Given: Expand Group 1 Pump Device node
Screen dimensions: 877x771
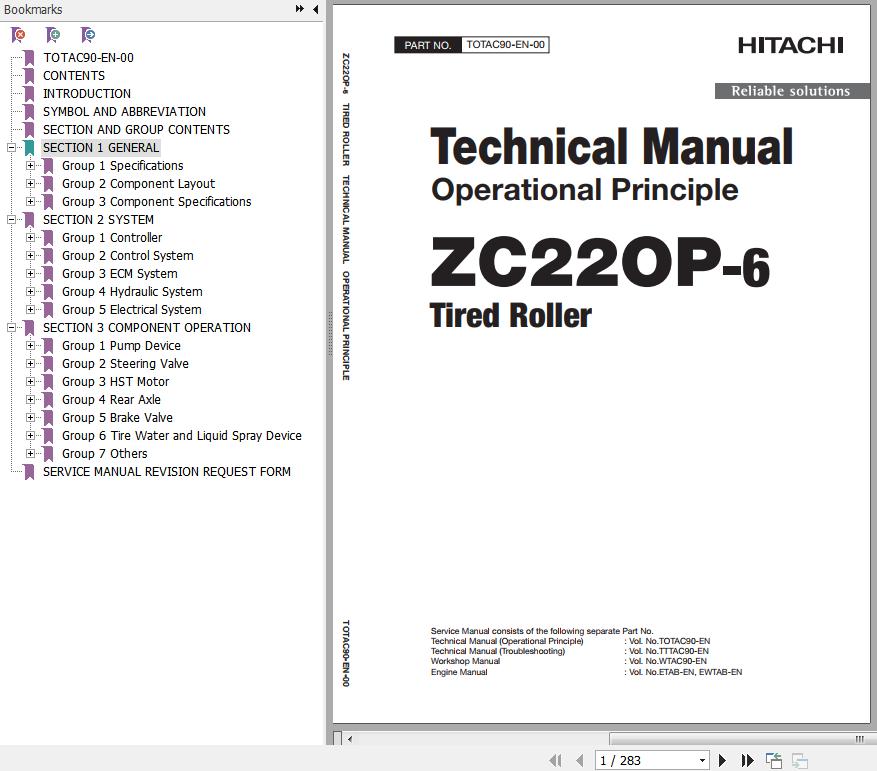Looking at the screenshot, I should click(x=30, y=346).
